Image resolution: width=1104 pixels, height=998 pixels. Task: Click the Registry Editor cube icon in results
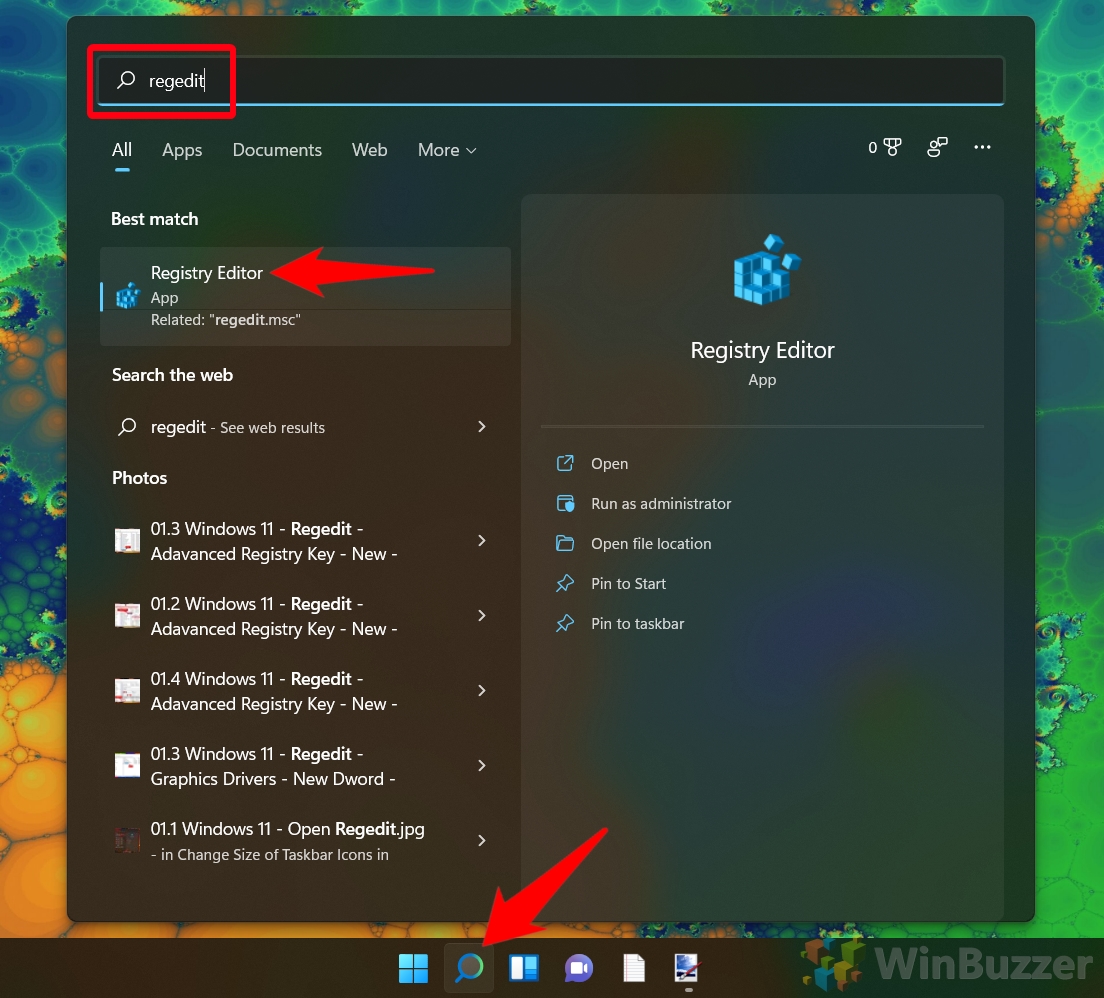point(127,295)
